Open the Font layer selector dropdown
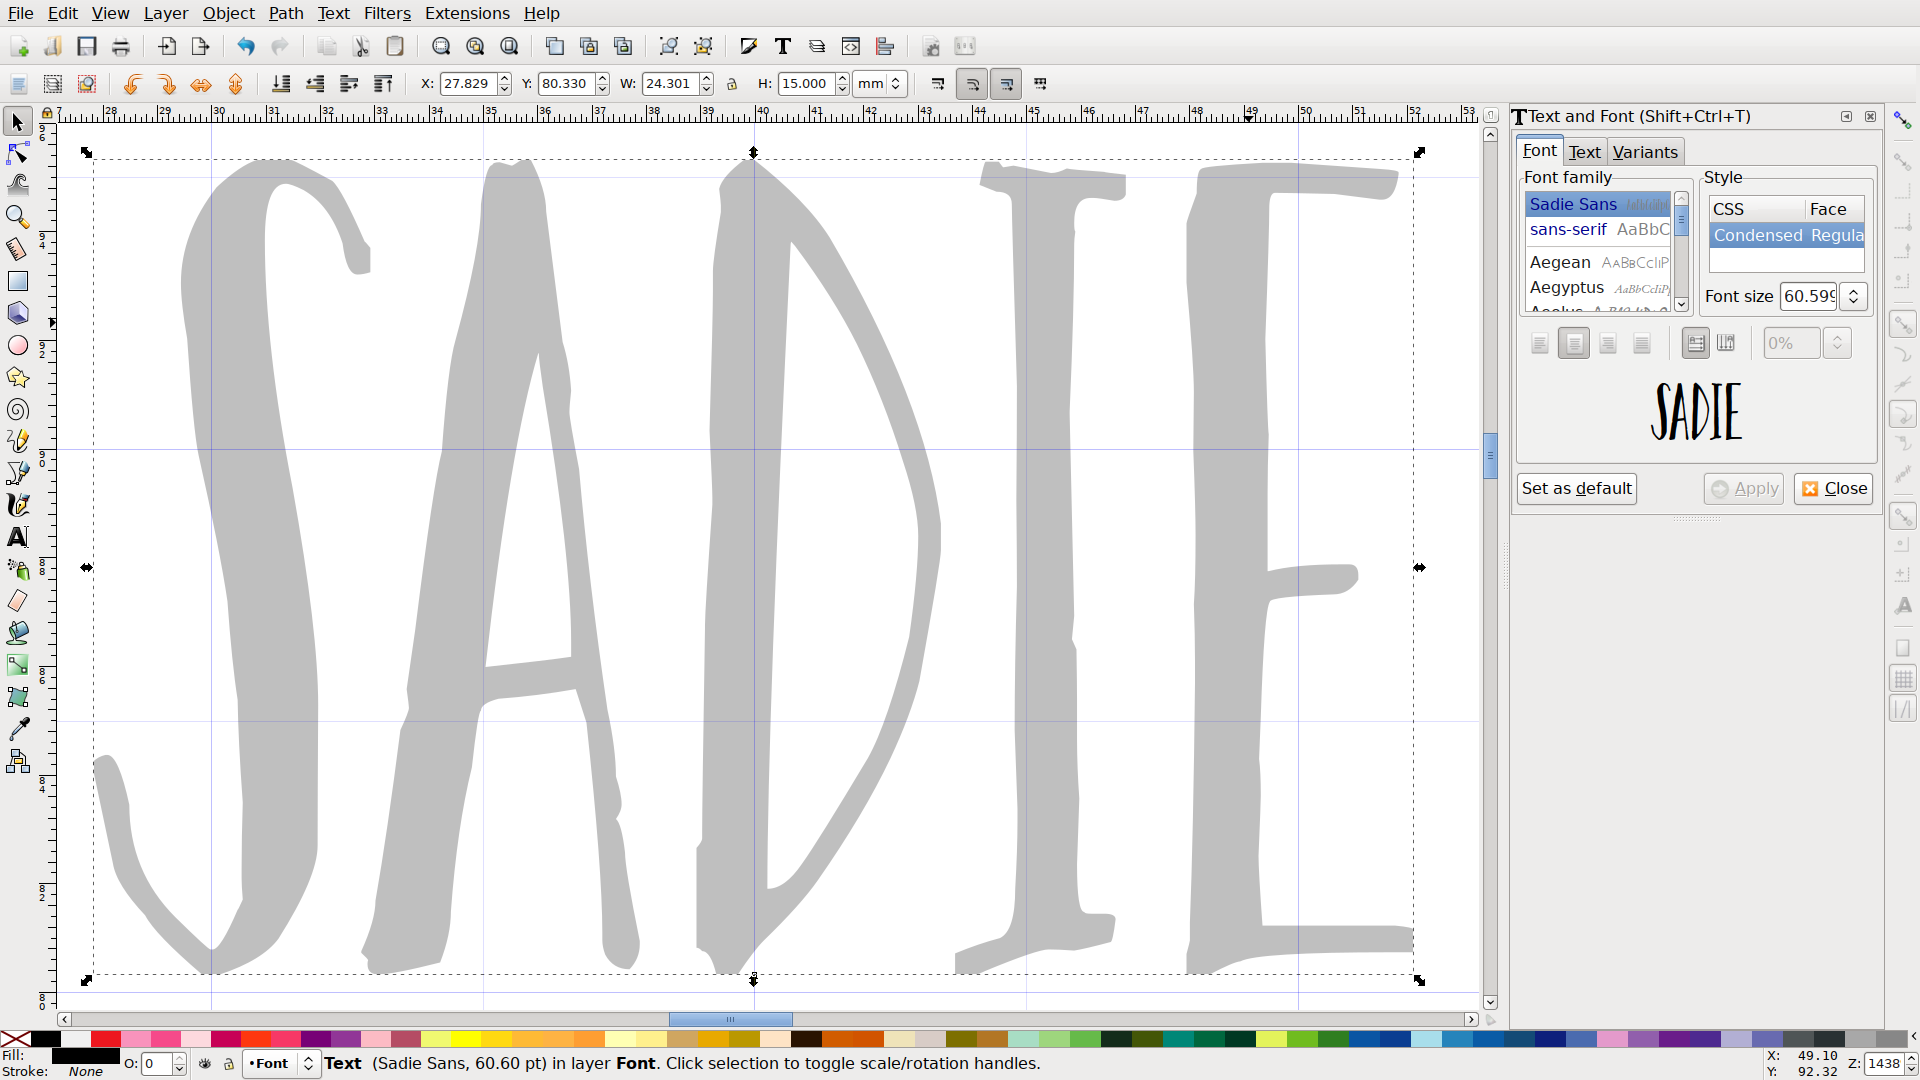The image size is (1920, 1080). click(281, 1064)
